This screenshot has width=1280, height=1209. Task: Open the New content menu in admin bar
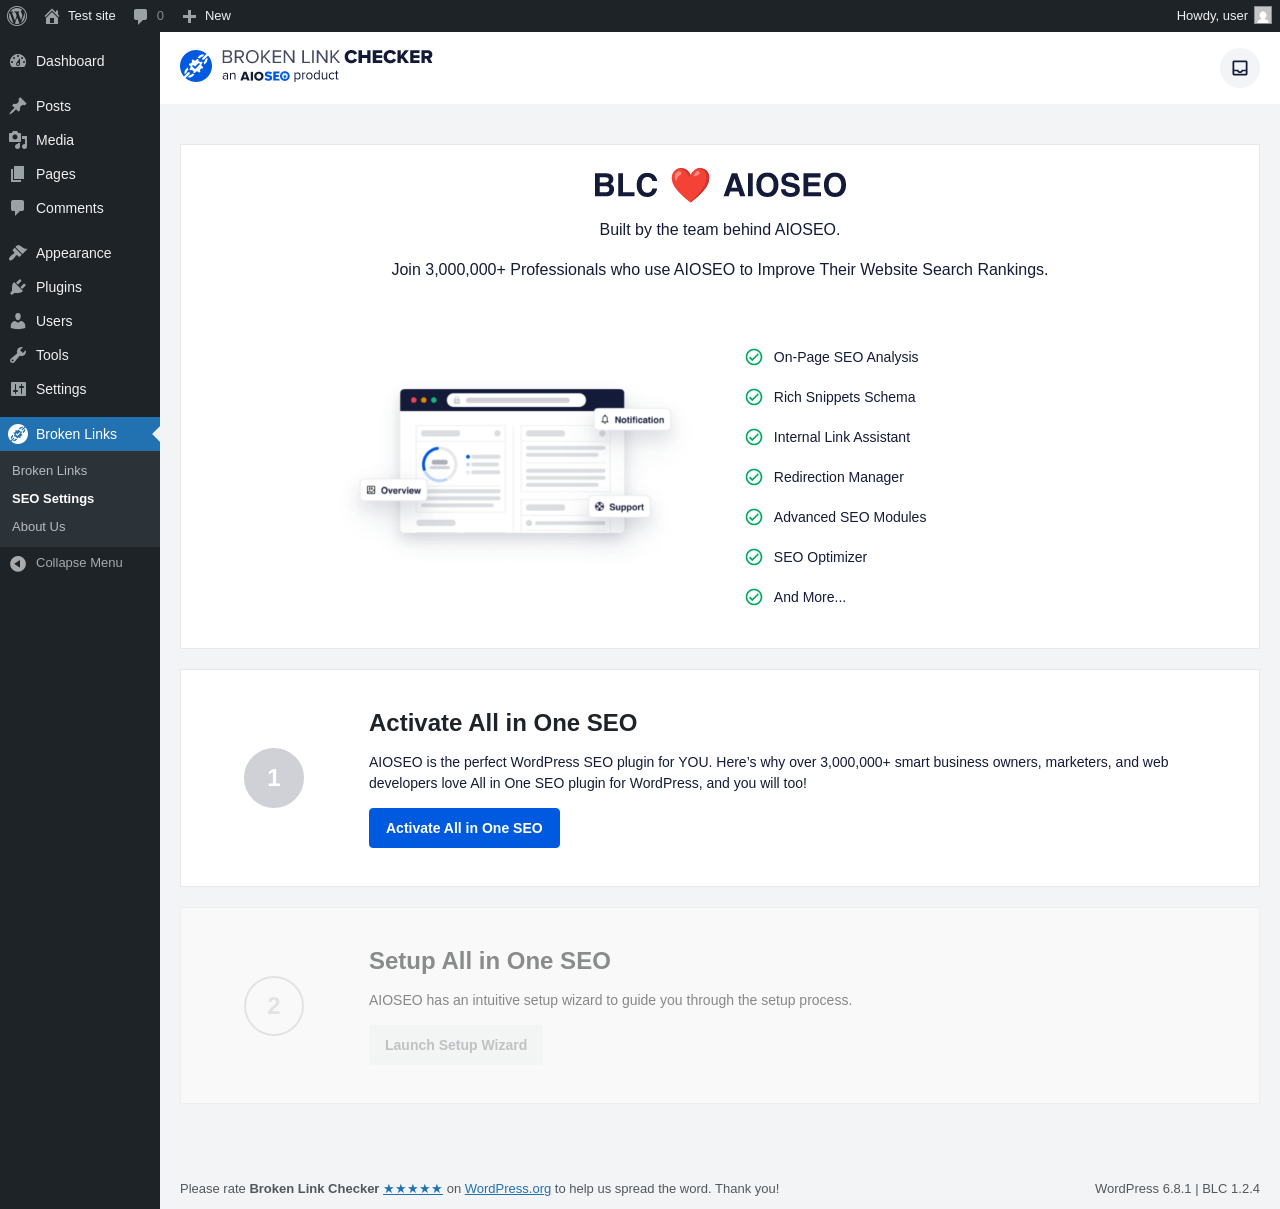point(207,16)
